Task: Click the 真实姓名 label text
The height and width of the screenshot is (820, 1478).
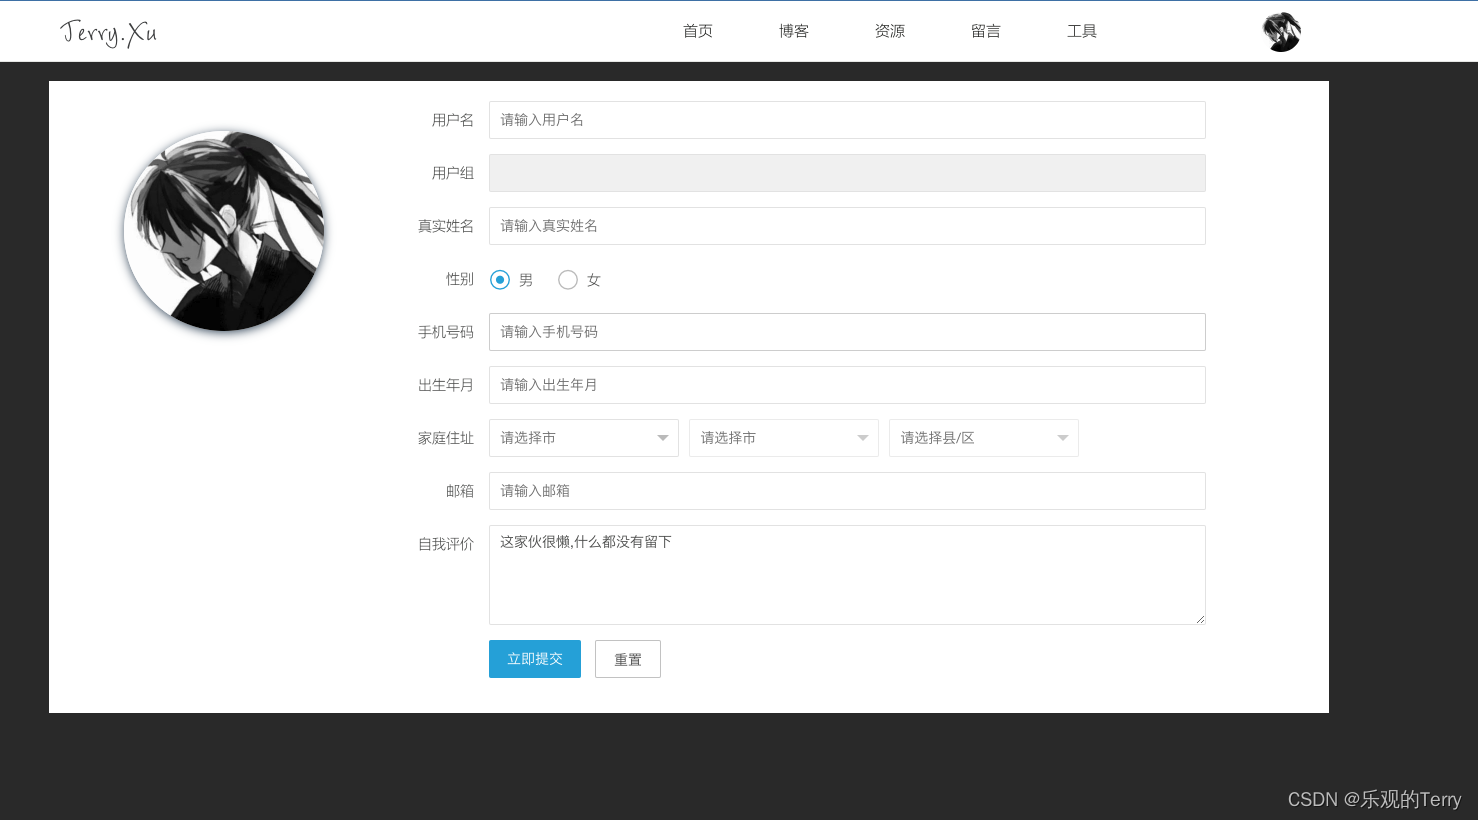Action: click(446, 226)
